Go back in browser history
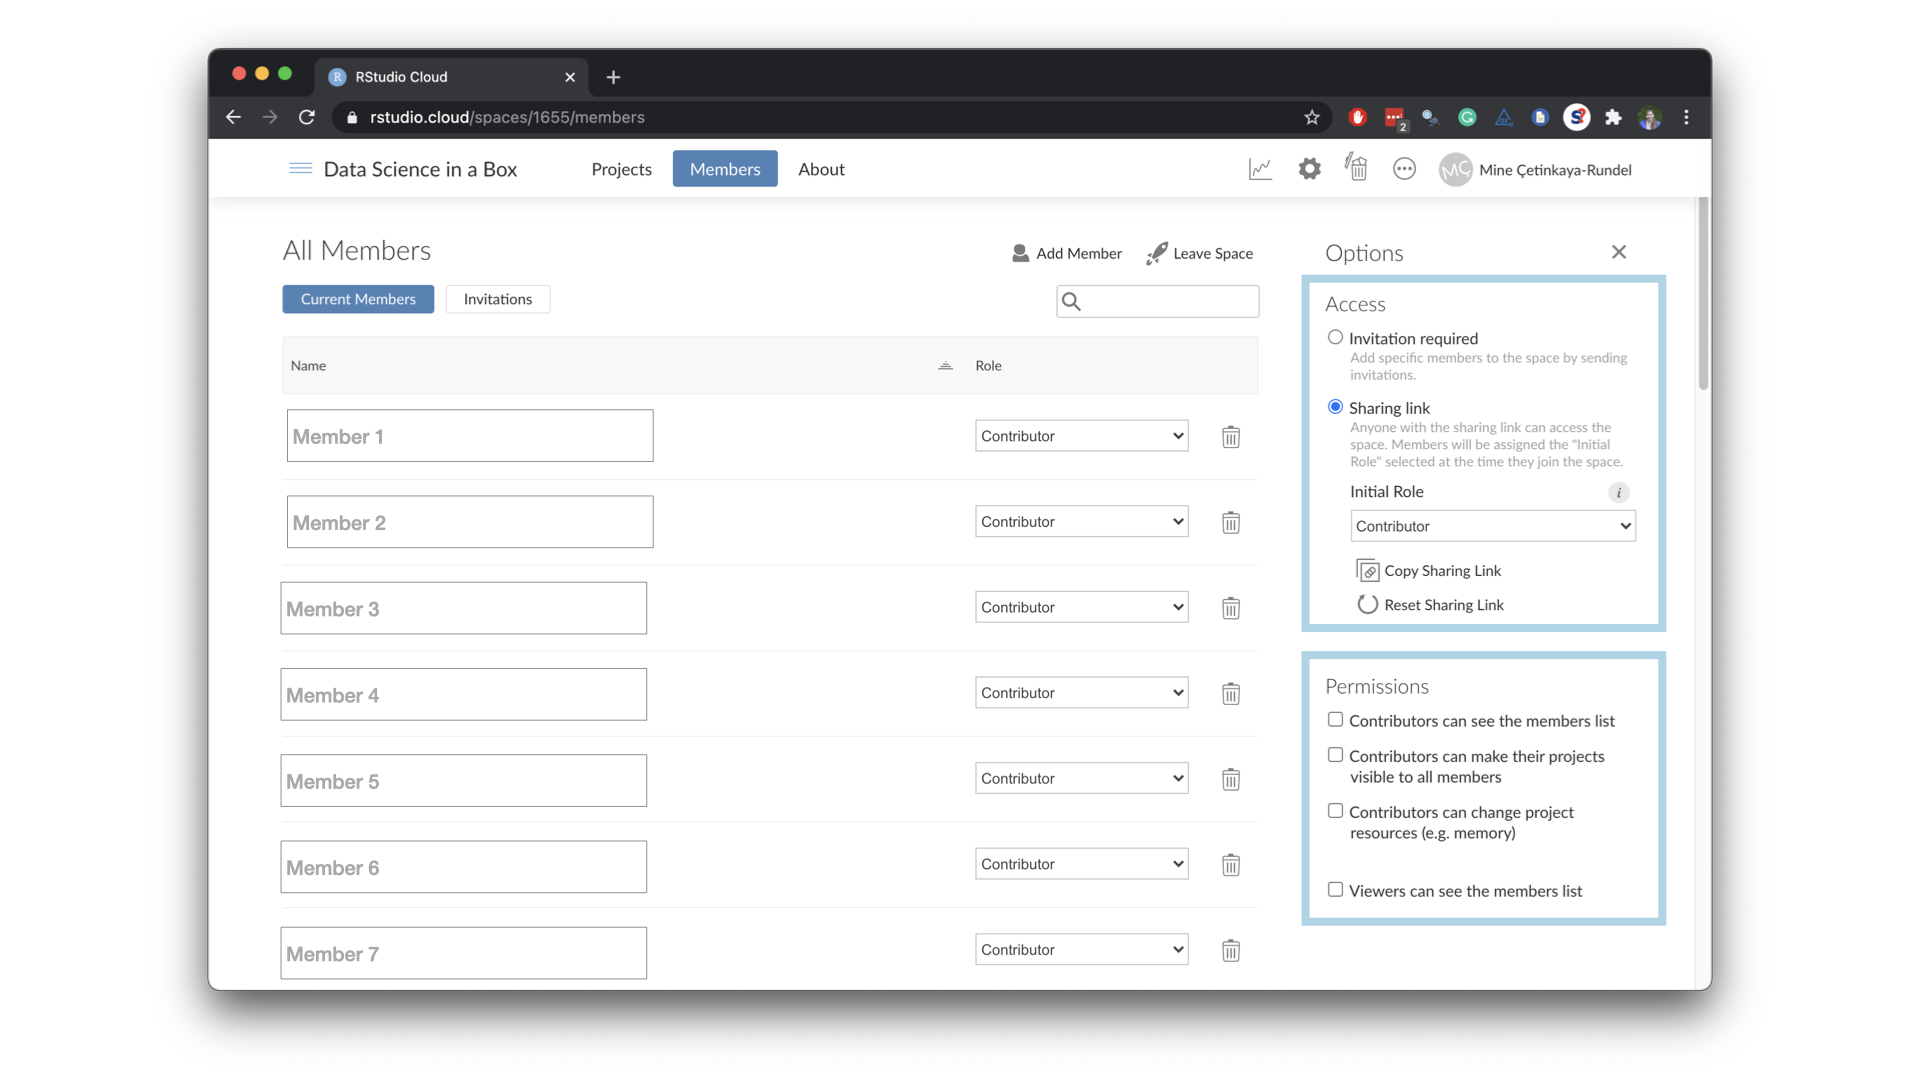 click(233, 117)
